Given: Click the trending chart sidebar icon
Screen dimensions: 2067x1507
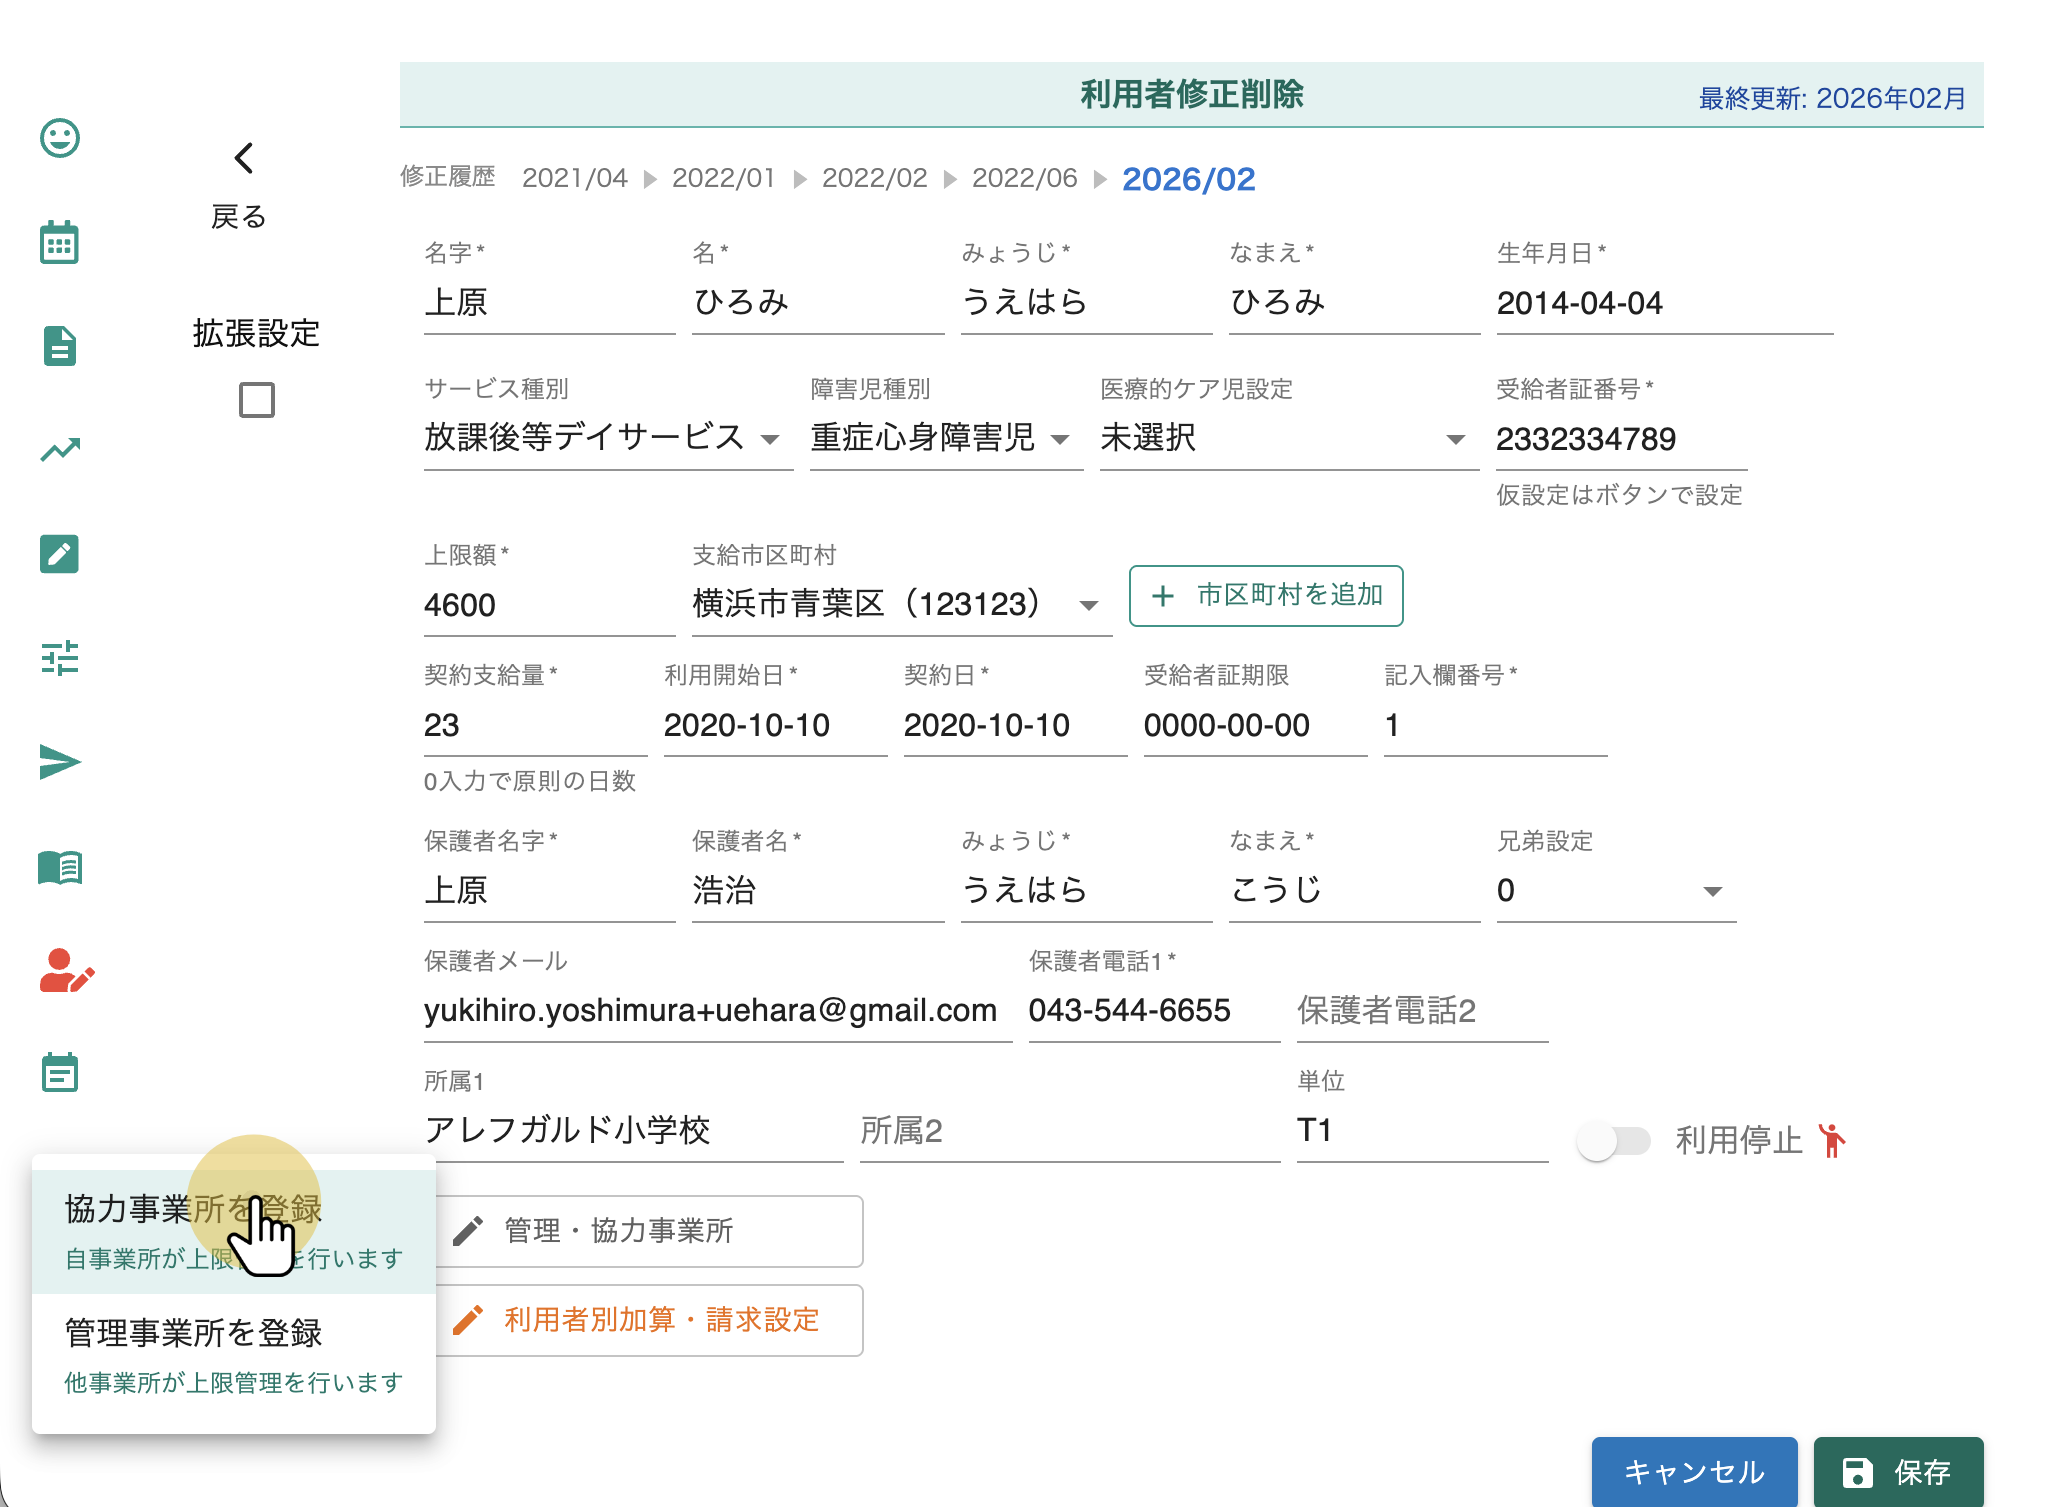Looking at the screenshot, I should click(60, 450).
